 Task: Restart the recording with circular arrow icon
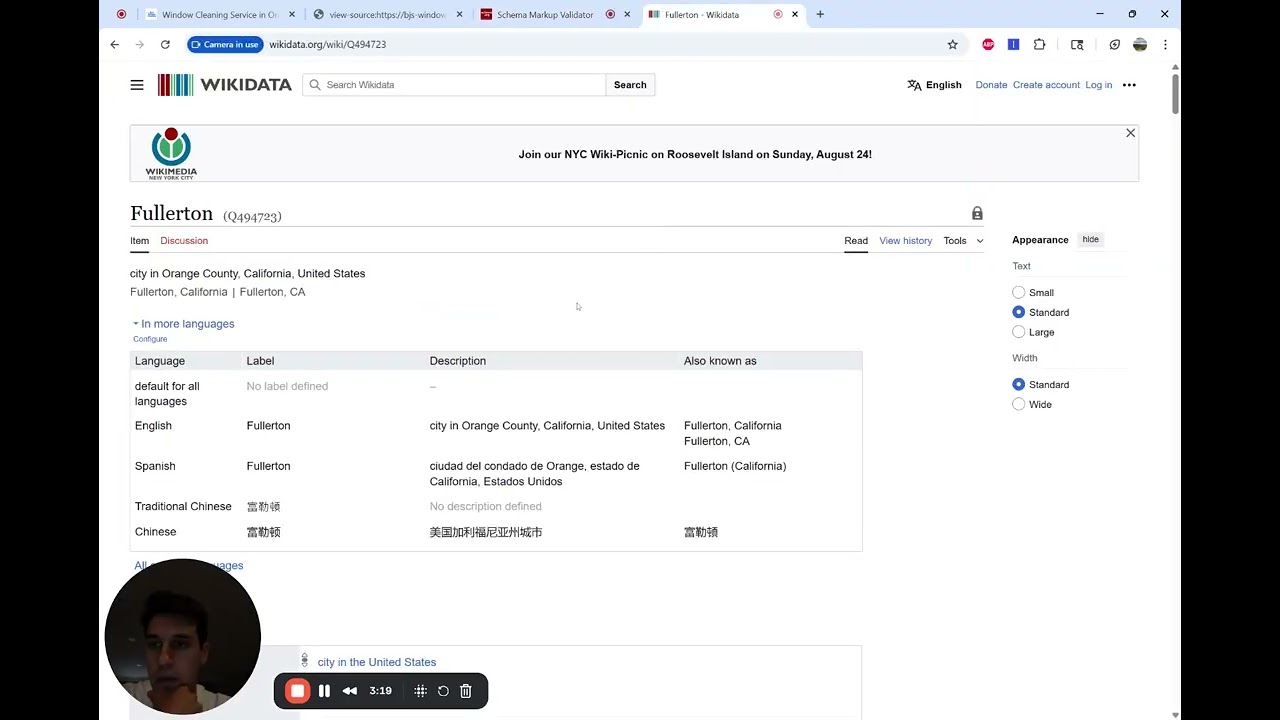443,691
